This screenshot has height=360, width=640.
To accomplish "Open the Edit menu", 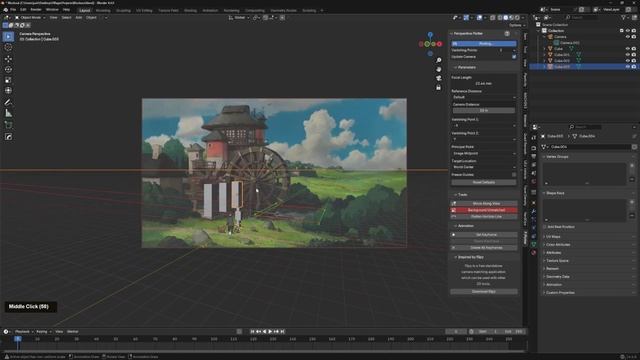I will click(x=23, y=9).
